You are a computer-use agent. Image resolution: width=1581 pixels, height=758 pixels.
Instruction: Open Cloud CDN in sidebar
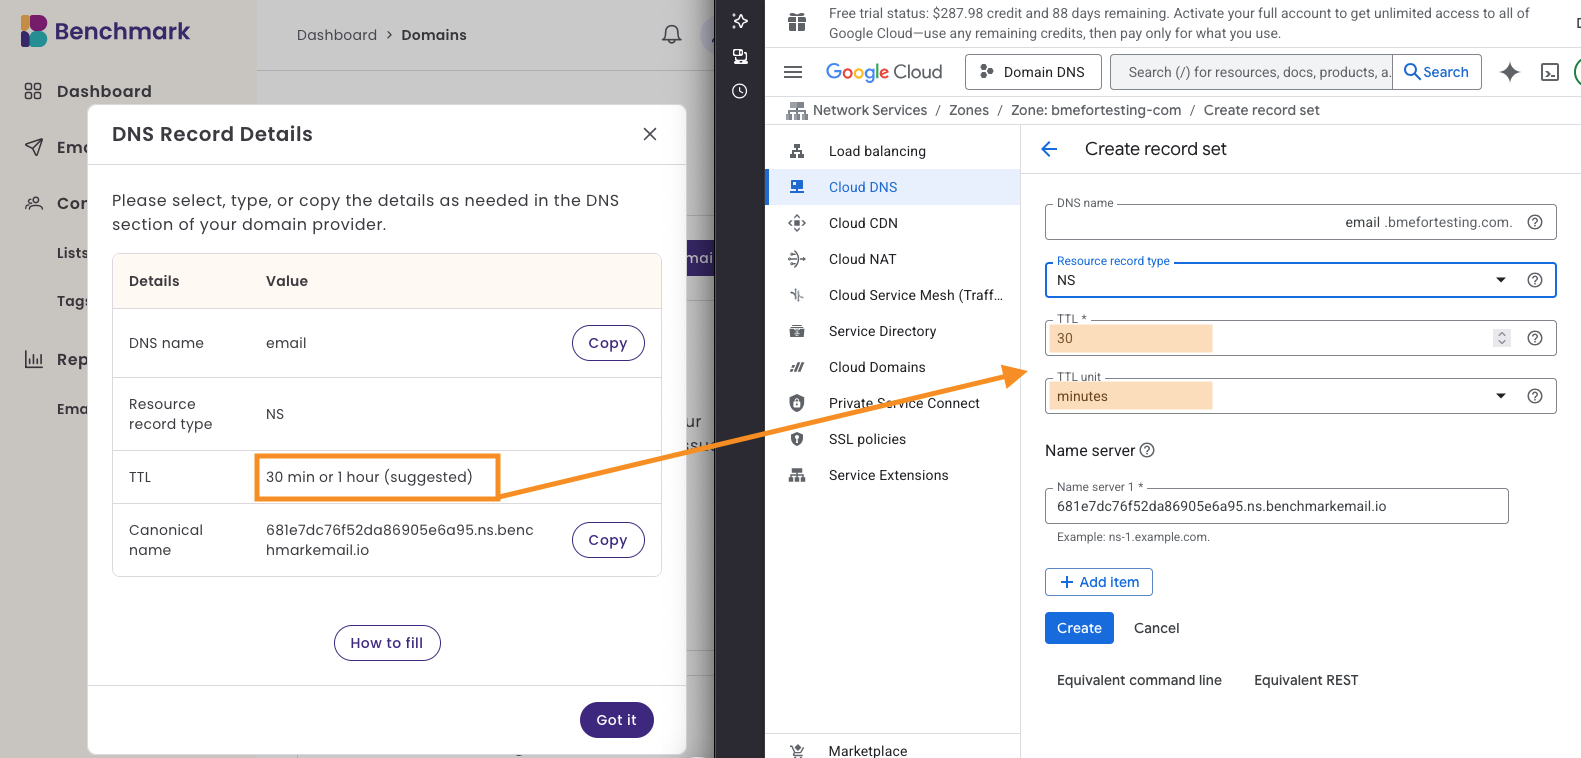[893, 223]
